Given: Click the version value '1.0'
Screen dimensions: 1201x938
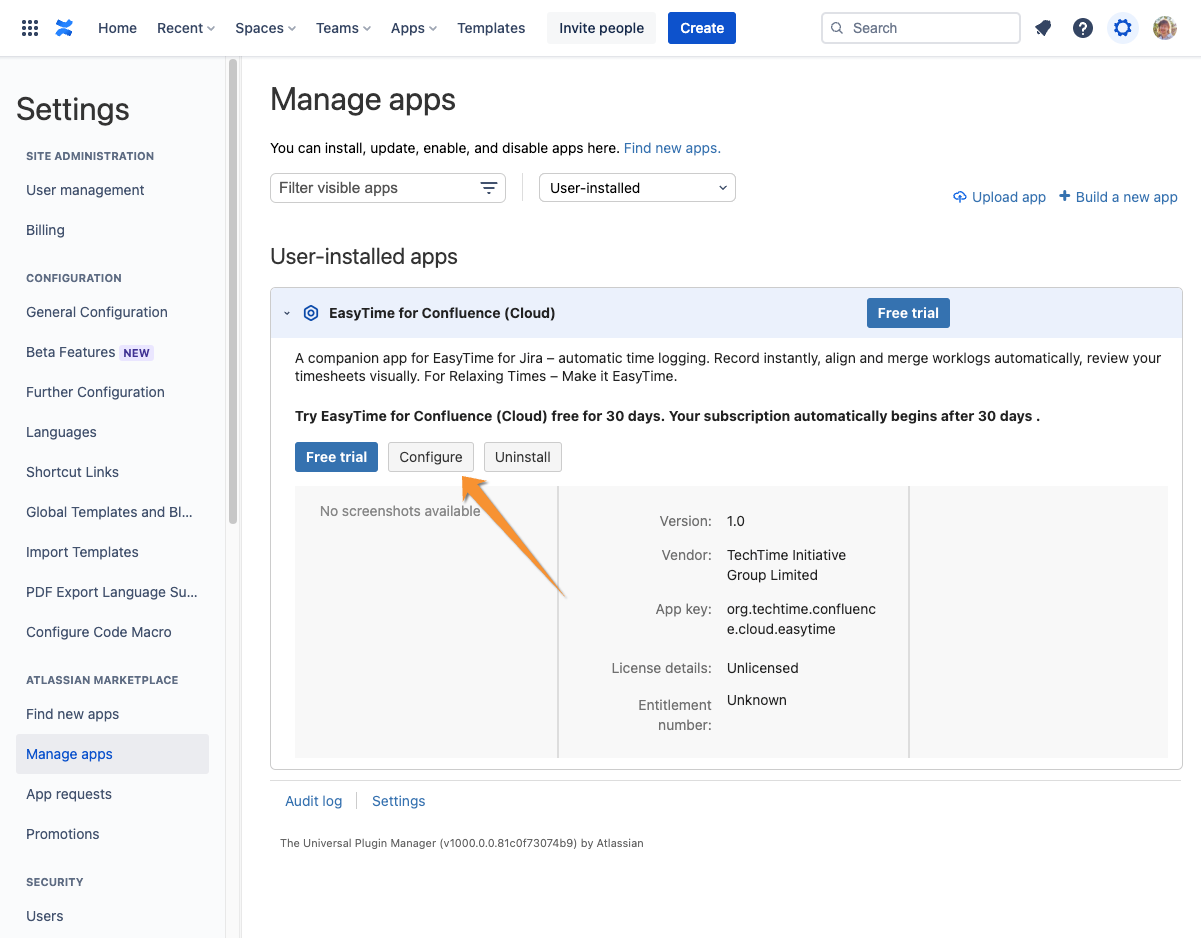Looking at the screenshot, I should tap(736, 521).
